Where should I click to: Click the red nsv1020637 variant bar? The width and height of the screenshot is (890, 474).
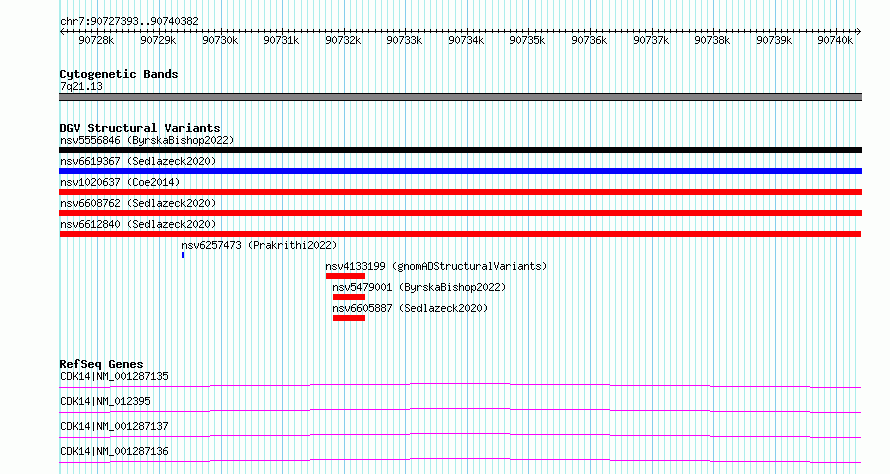[460, 192]
